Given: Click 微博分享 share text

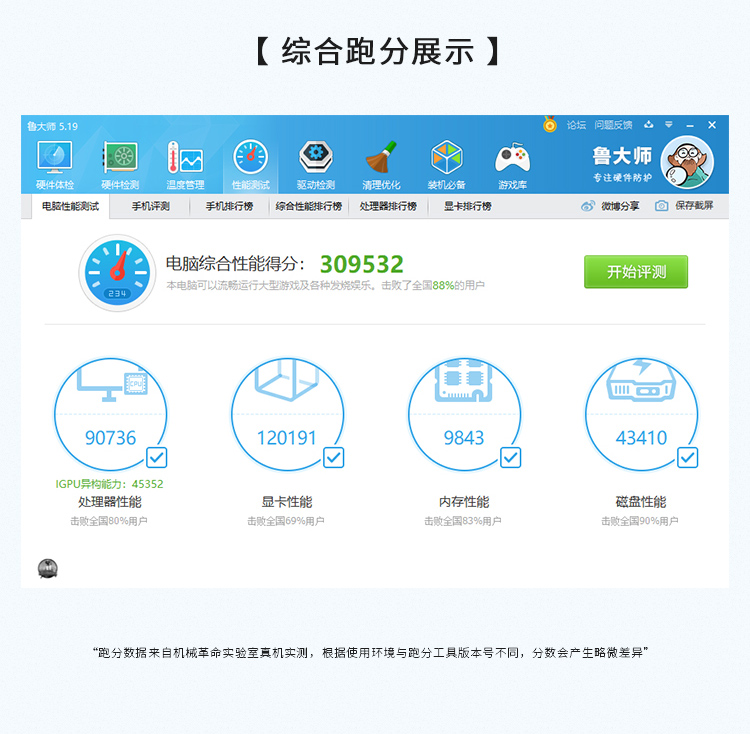Looking at the screenshot, I should tap(620, 206).
